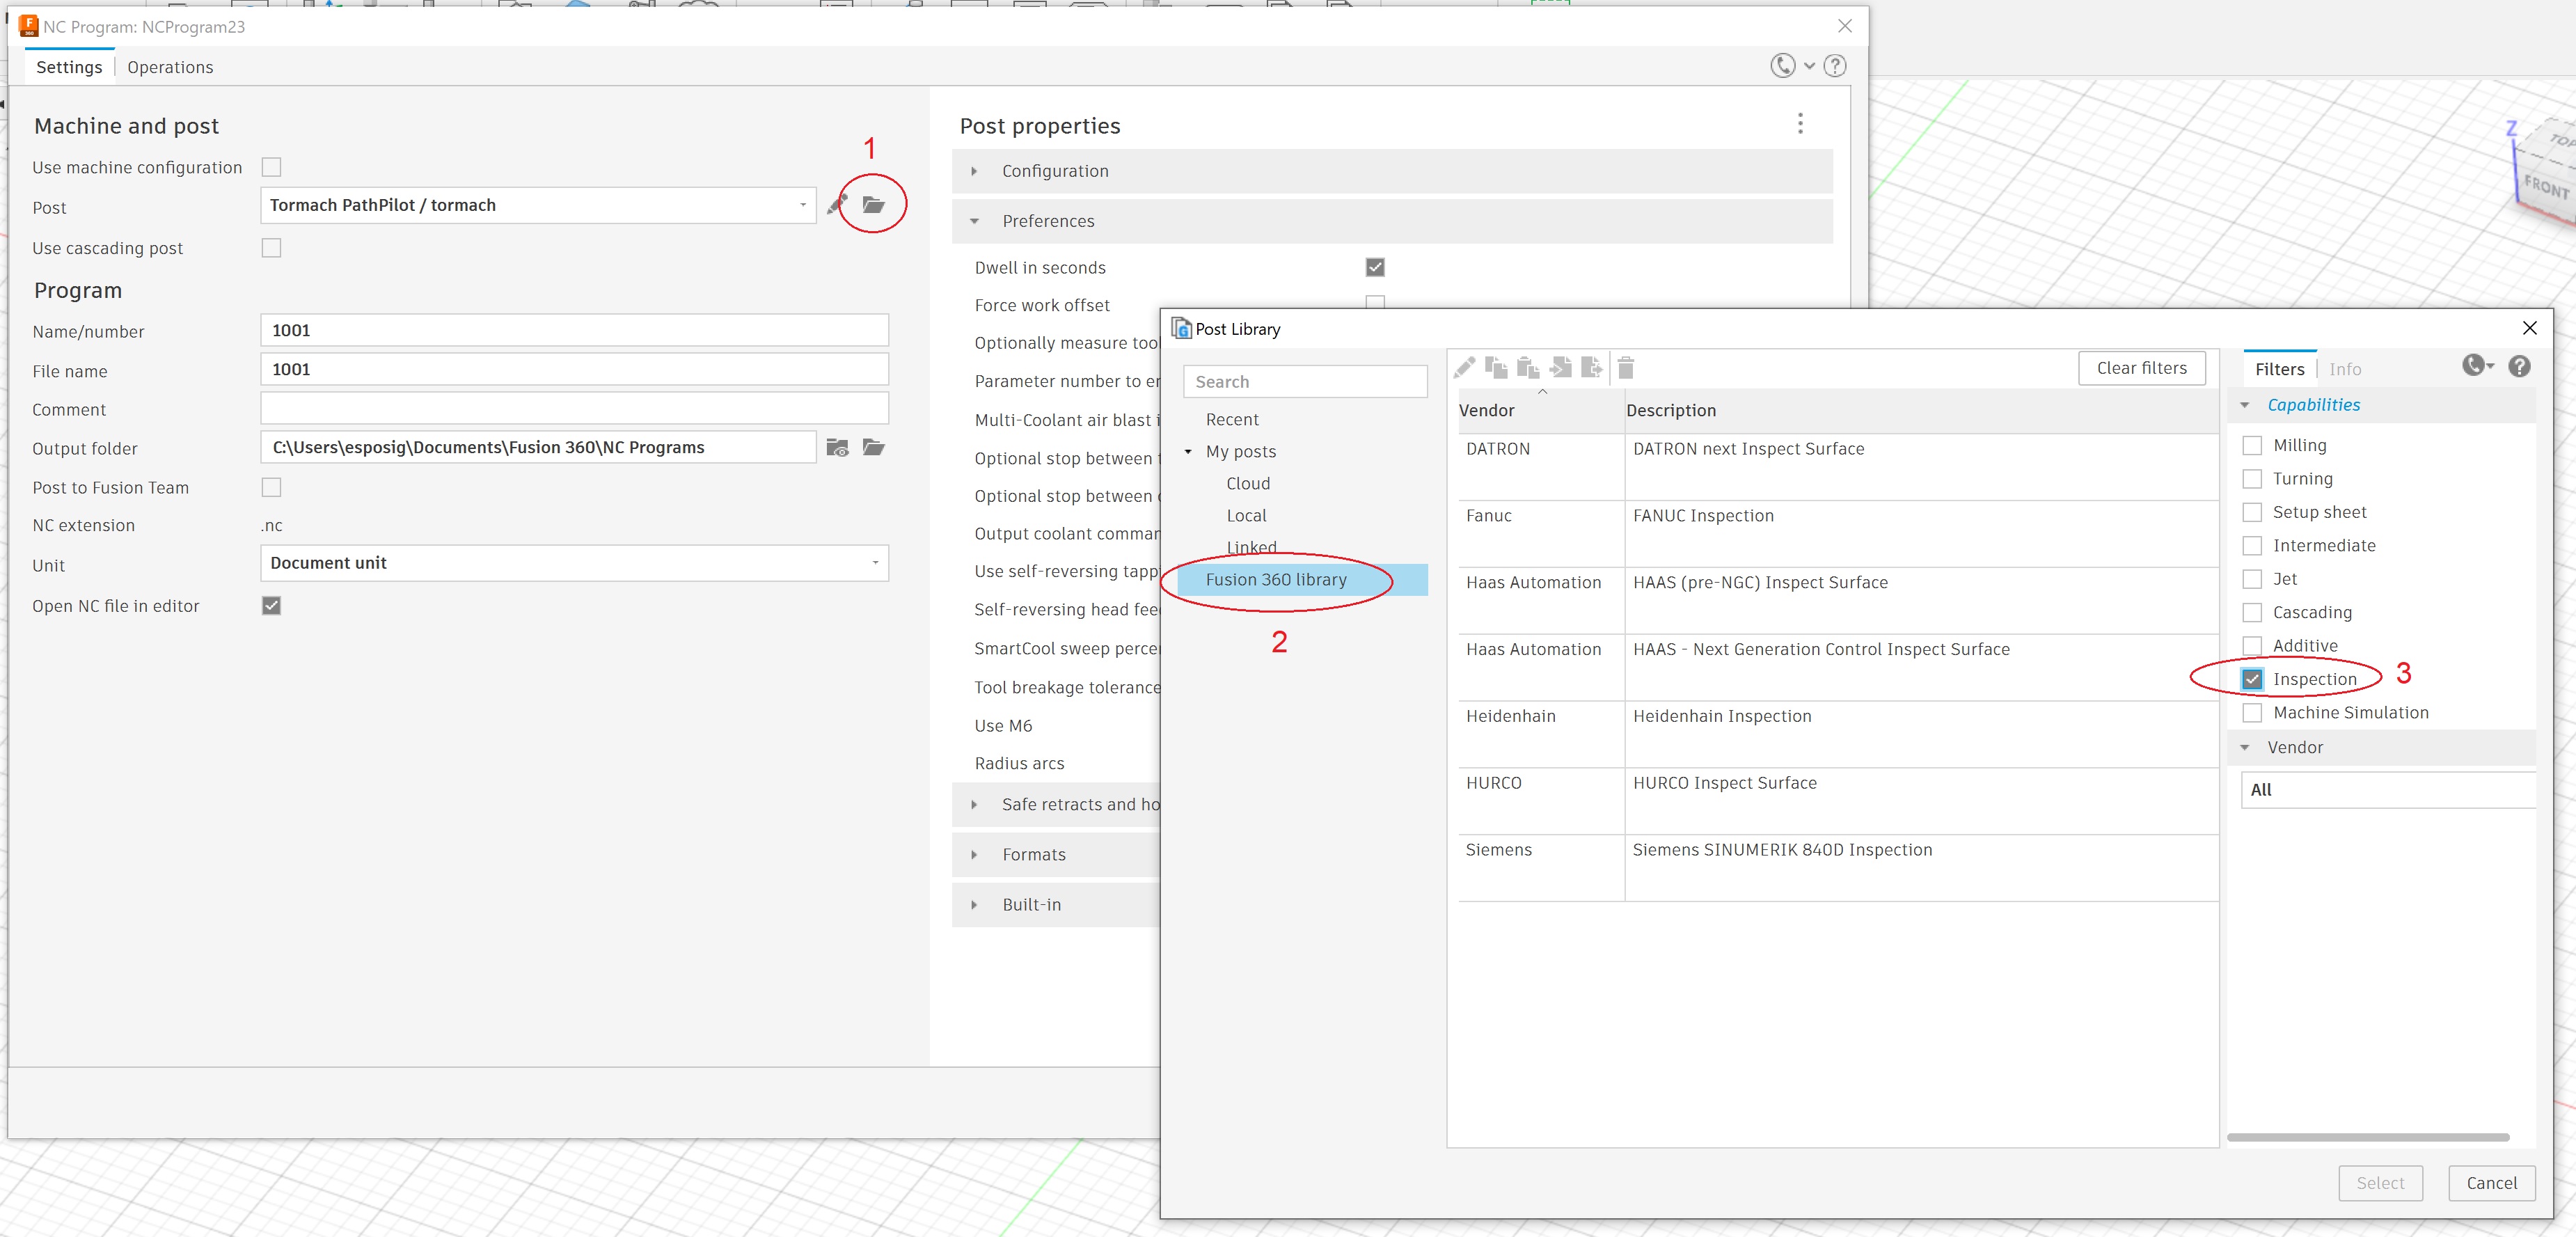Enable Use machine configuration checkbox
Viewport: 2576px width, 1237px height.
pos(271,167)
